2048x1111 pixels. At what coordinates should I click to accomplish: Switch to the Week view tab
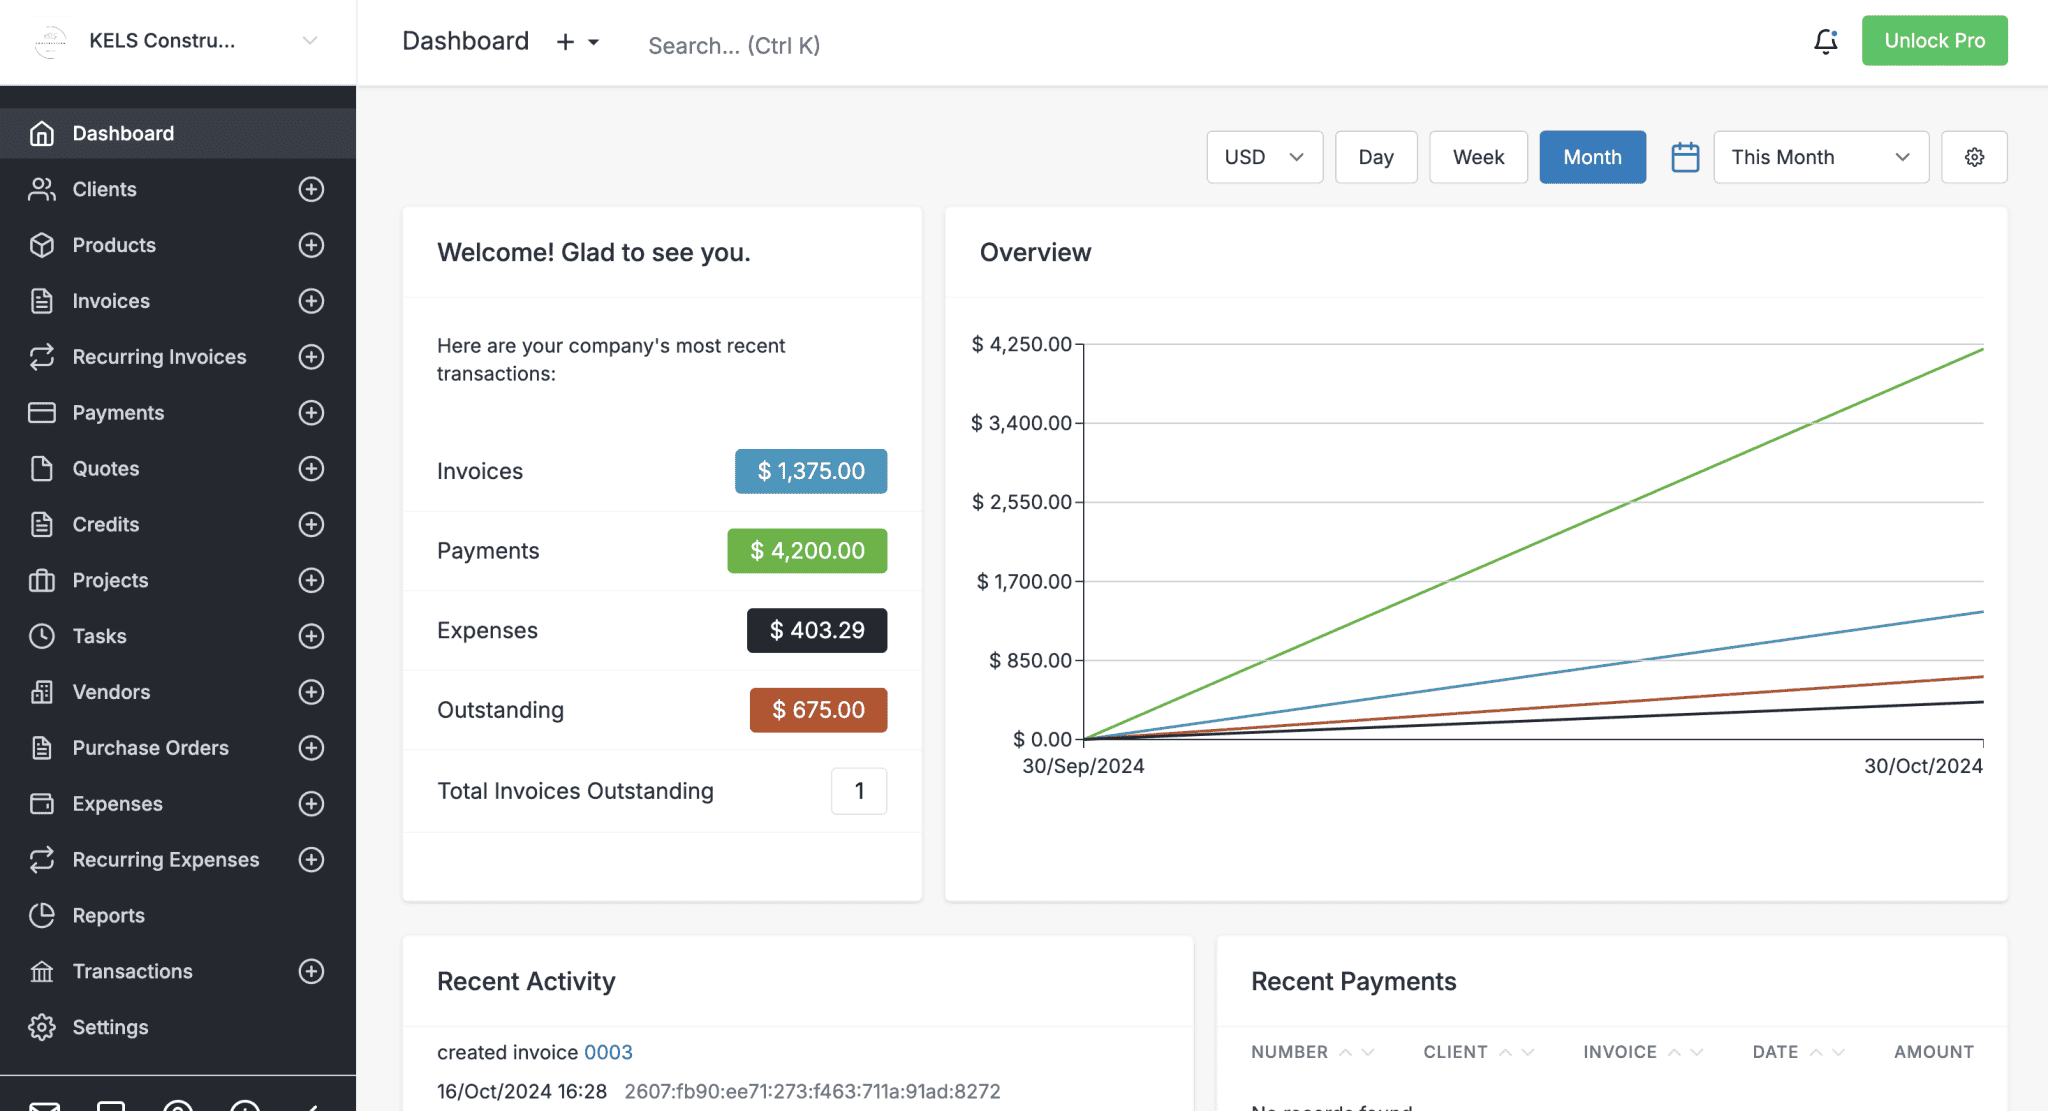tap(1478, 157)
